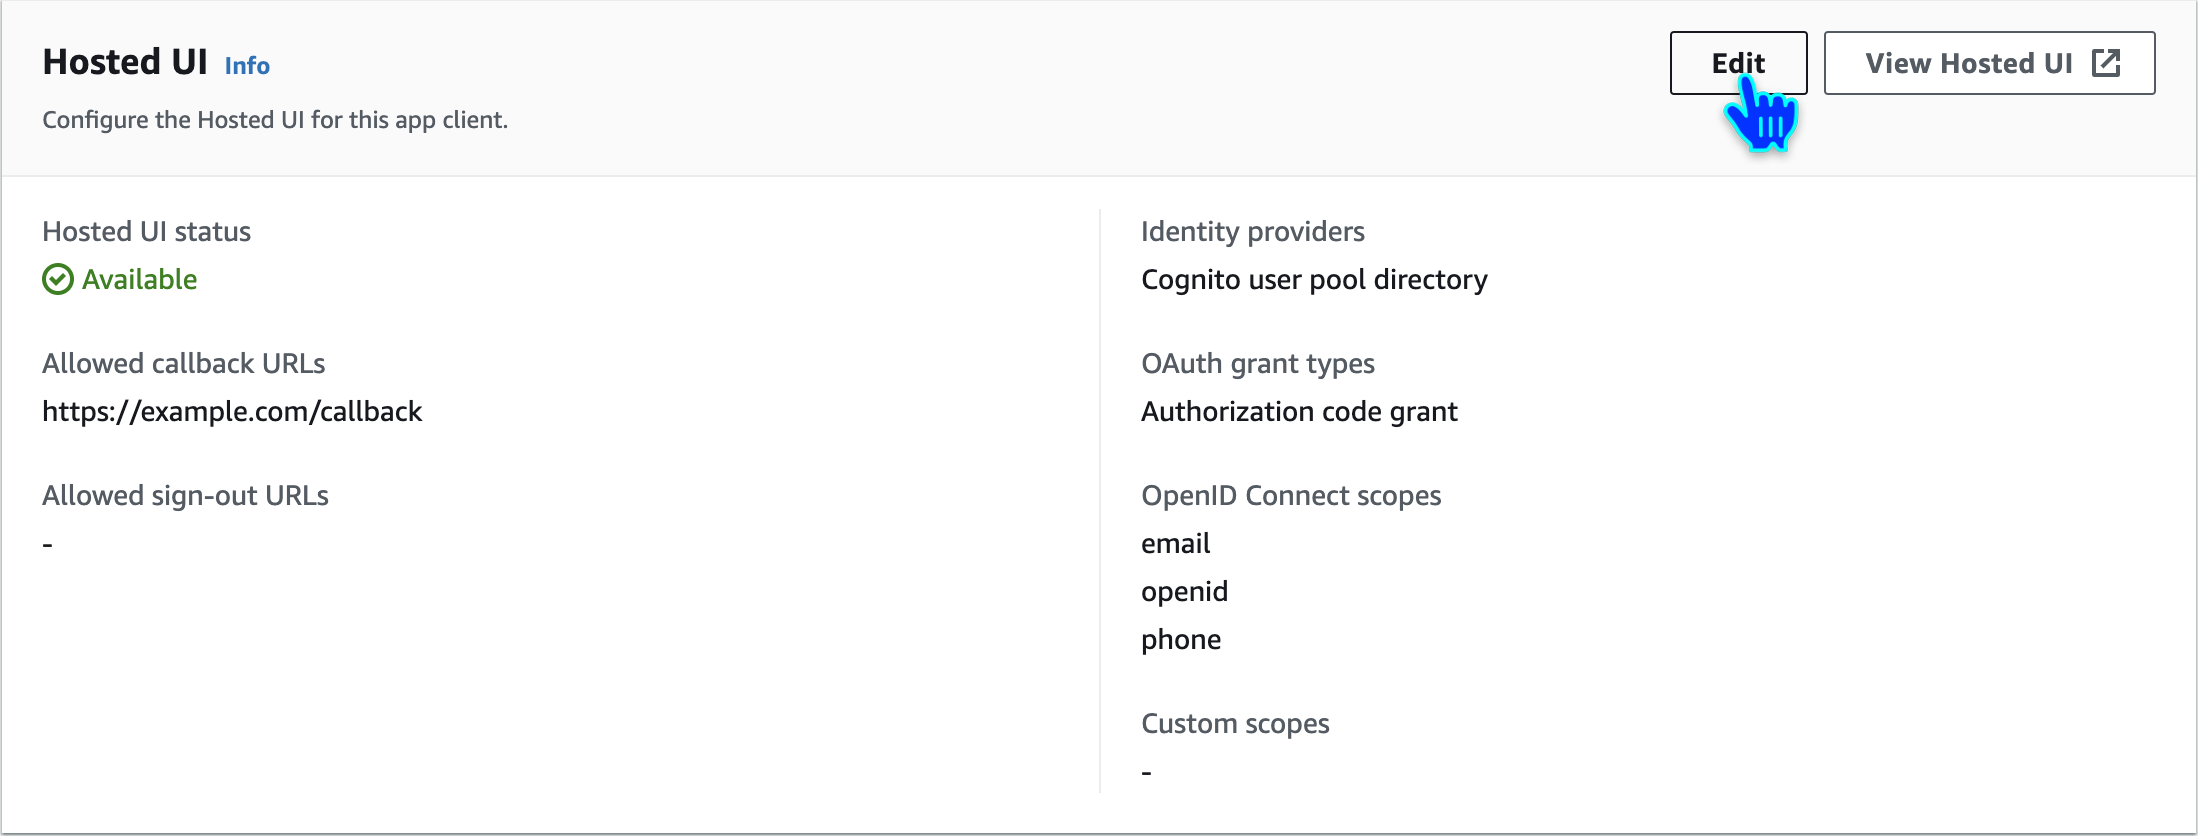Click the Hosted UI heading

125,62
